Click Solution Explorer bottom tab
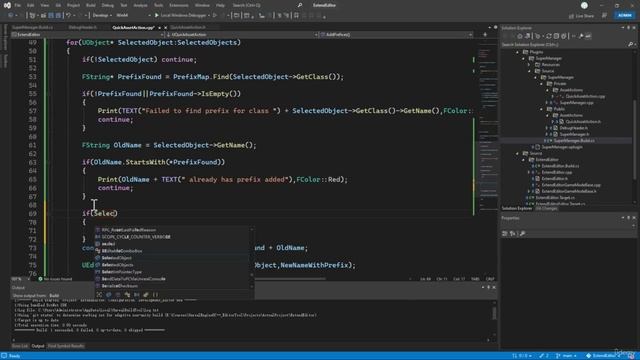The height and width of the screenshot is (360, 640). [517, 209]
